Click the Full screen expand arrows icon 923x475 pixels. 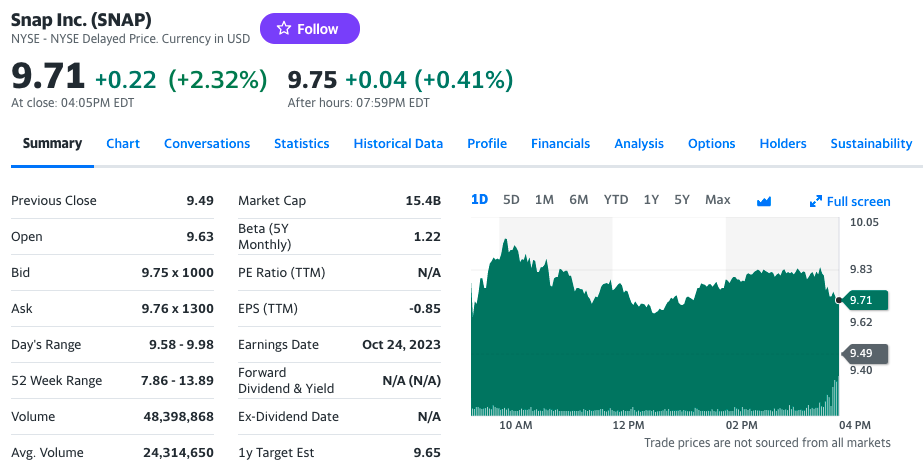point(815,201)
